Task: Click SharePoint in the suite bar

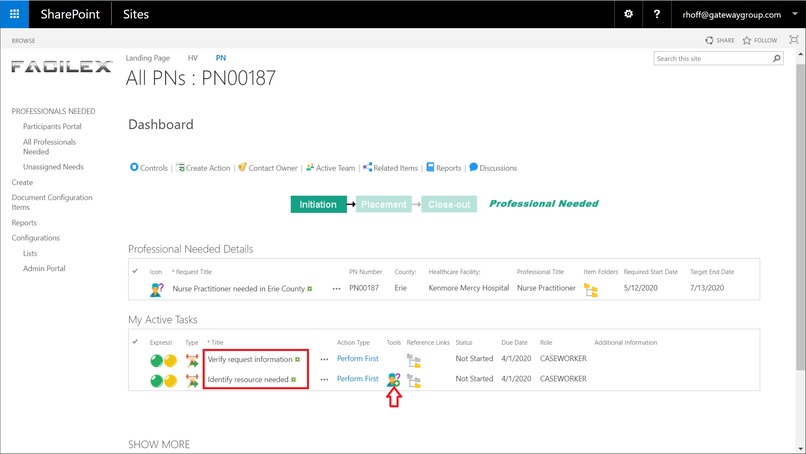Action: (x=70, y=14)
